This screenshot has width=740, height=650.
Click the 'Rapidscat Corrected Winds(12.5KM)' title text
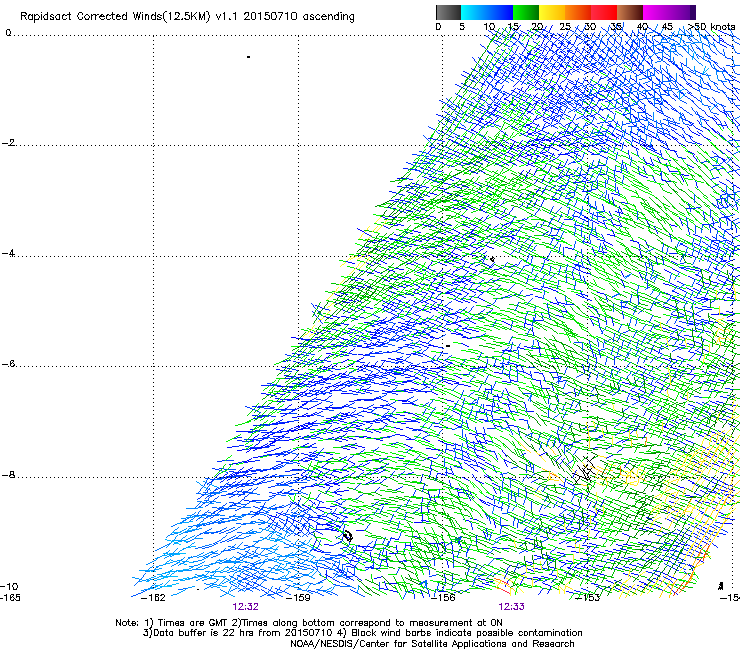click(x=115, y=17)
